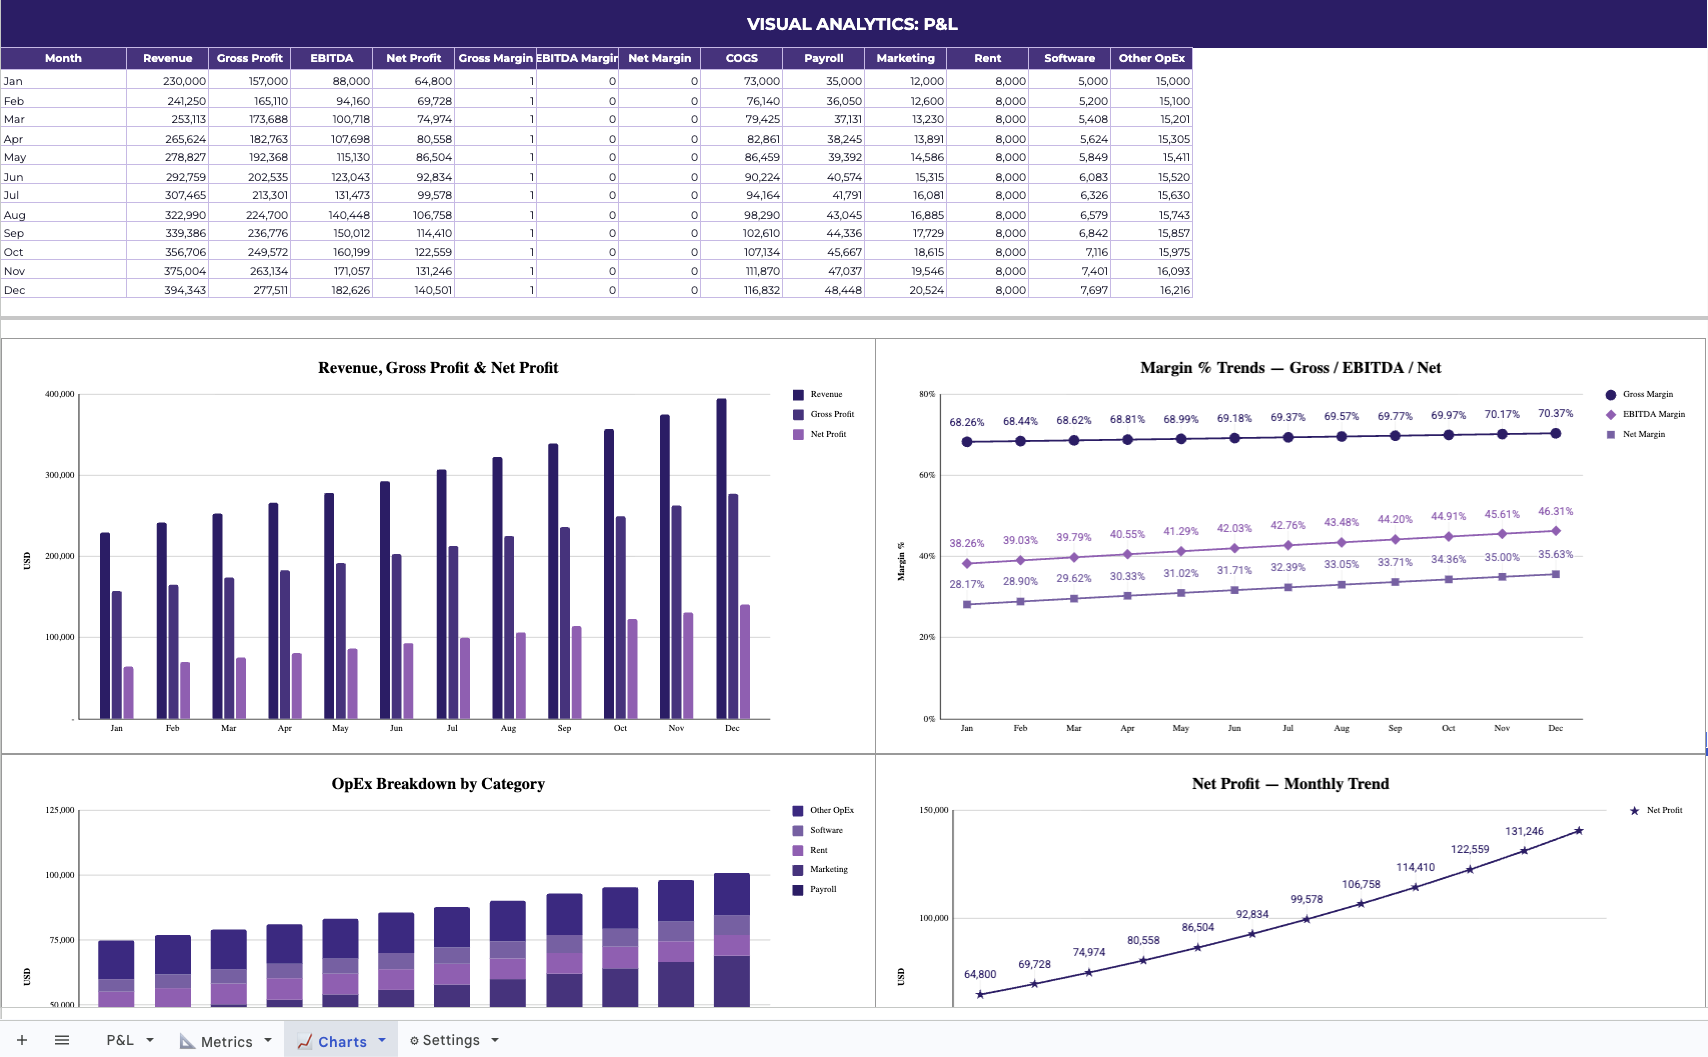Screen dimensions: 1708x1057
Task: Click Net Margin legend square marker
Action: (1611, 435)
